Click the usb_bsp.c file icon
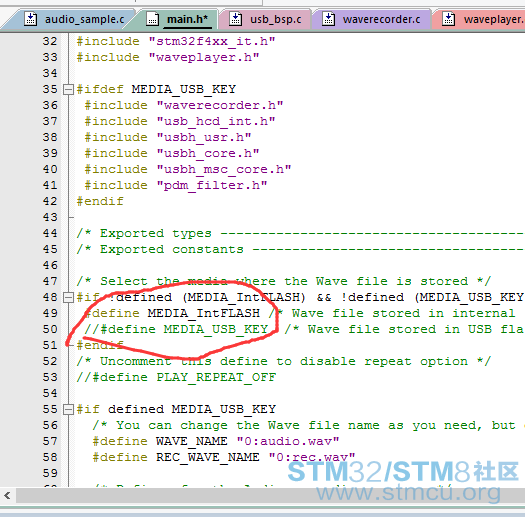 click(235, 19)
